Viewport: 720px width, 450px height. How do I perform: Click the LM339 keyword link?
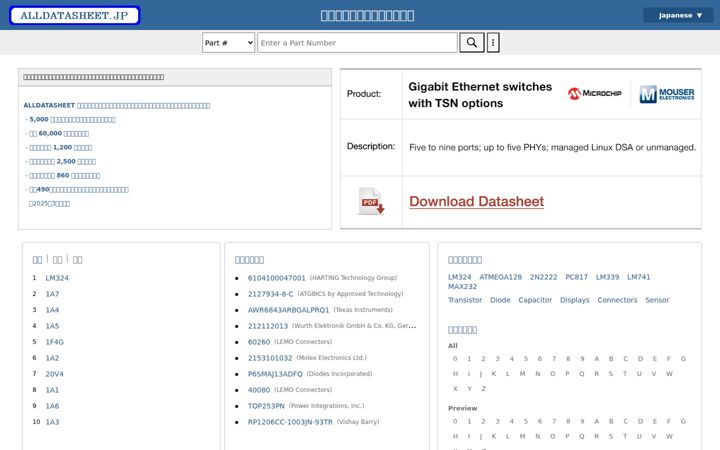[x=608, y=277]
